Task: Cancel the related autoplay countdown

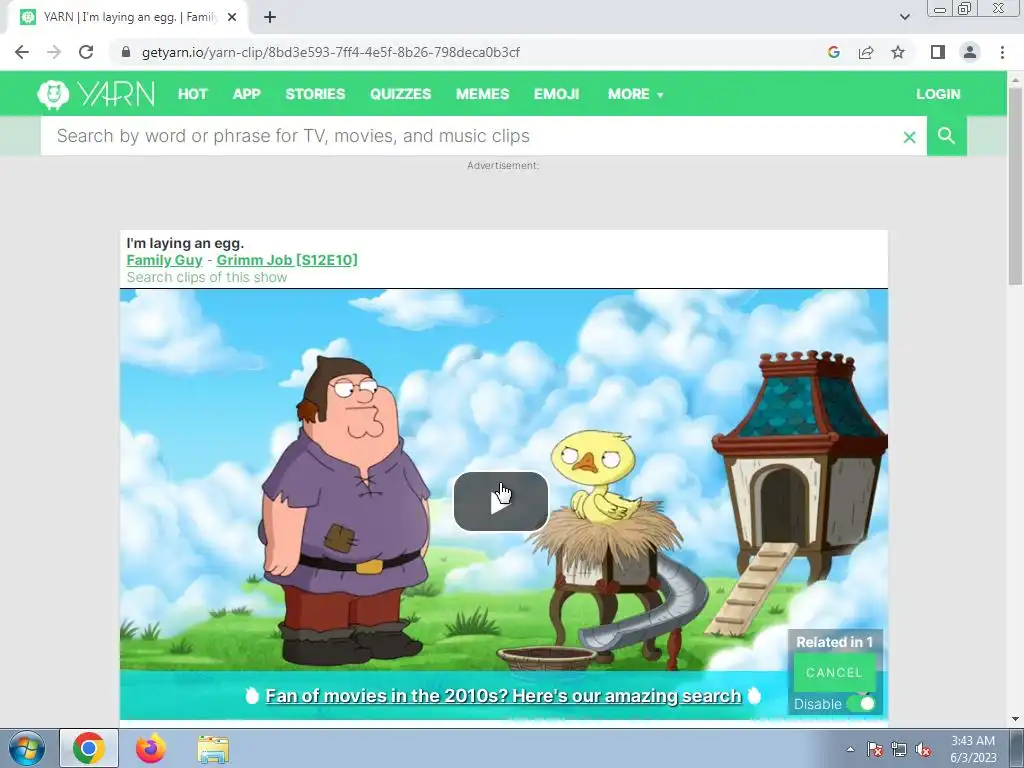Action: 834,673
